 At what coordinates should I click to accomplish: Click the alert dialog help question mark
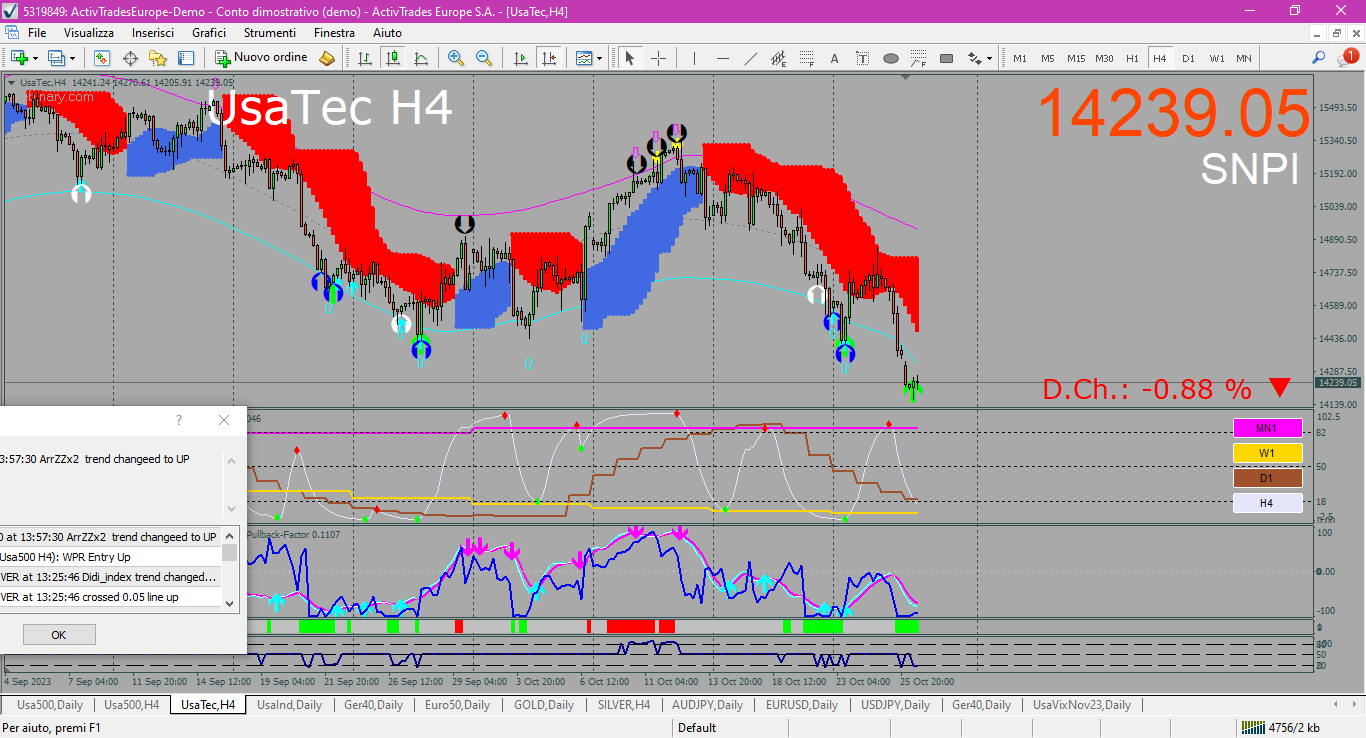coord(179,420)
